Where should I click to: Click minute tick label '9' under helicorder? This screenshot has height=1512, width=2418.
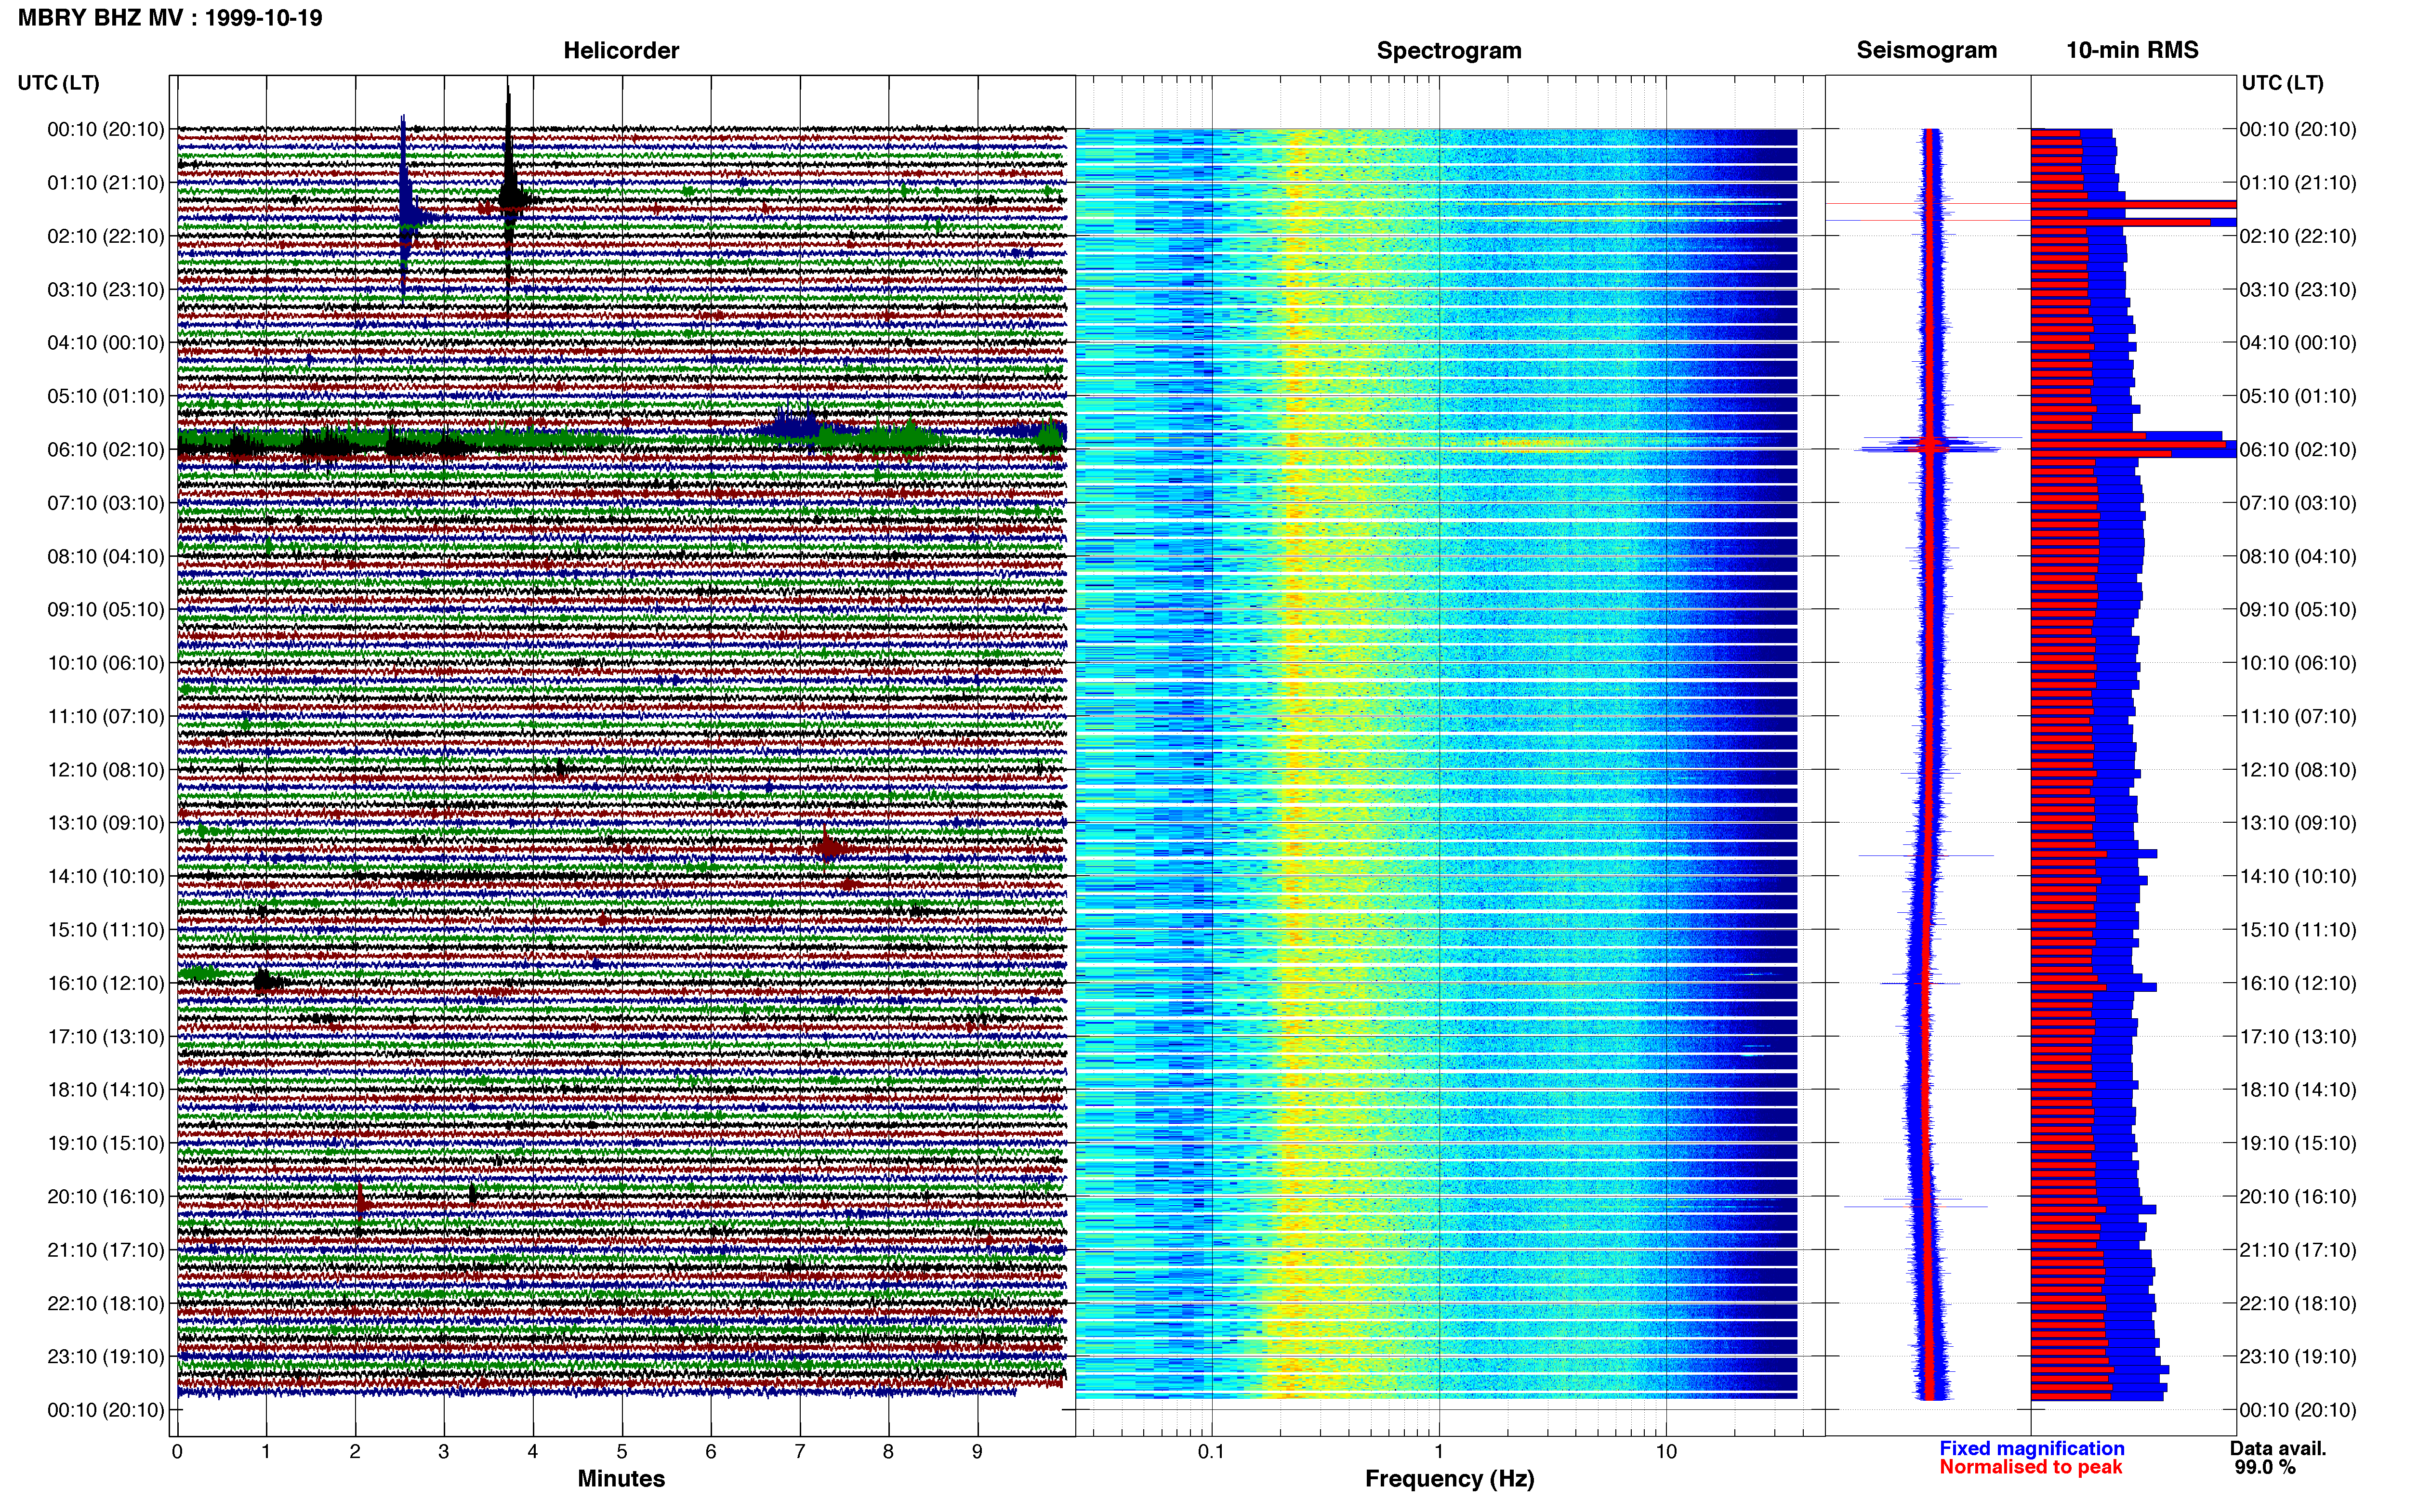click(x=977, y=1452)
